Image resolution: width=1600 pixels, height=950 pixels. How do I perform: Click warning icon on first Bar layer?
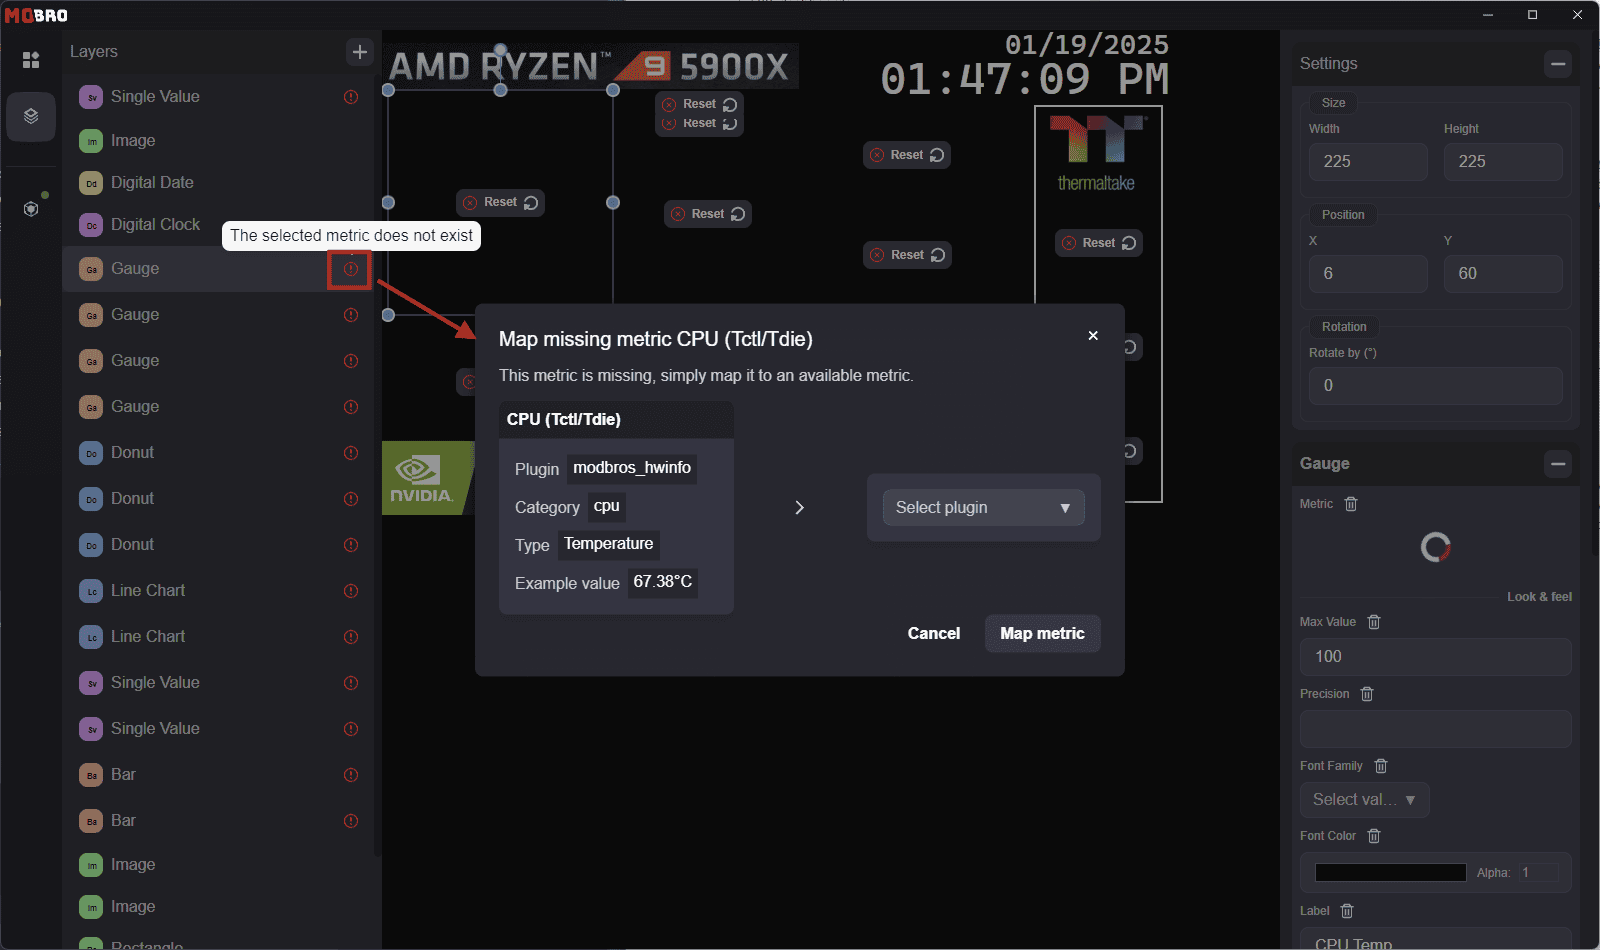pyautogui.click(x=351, y=775)
